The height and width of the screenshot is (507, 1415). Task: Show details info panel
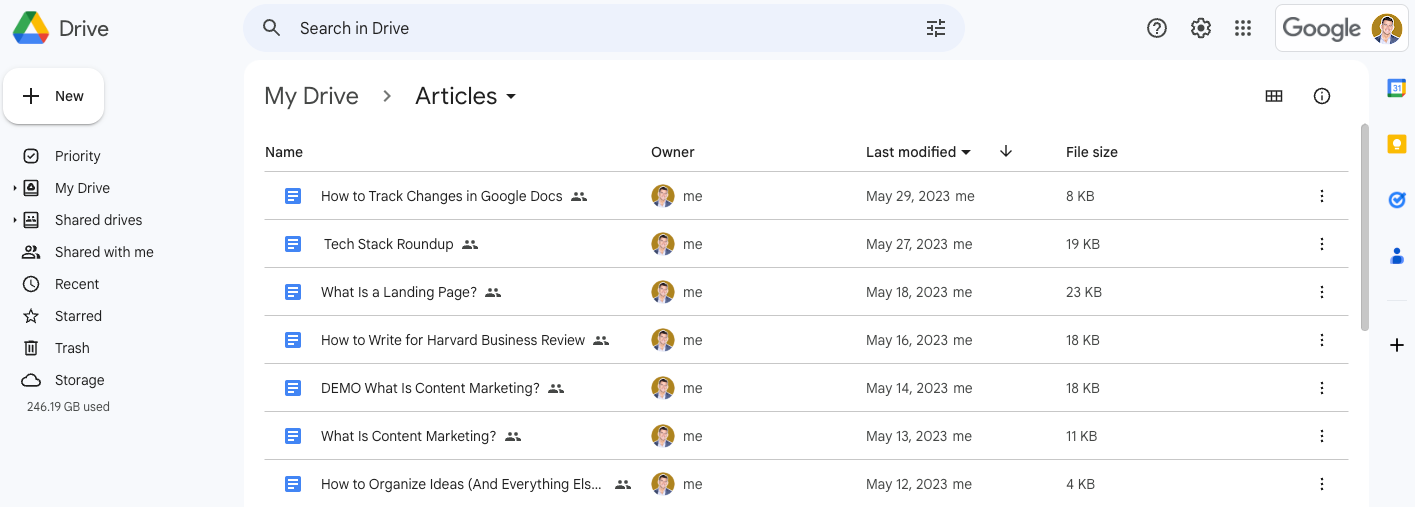coord(1322,96)
